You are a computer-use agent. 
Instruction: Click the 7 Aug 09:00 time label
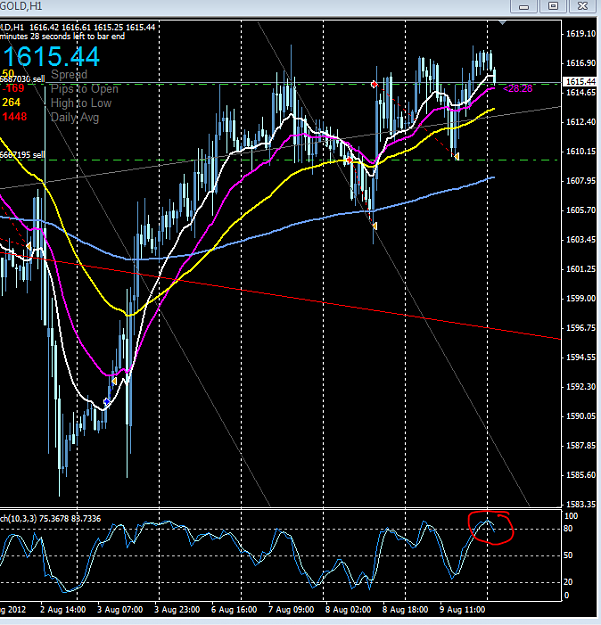click(291, 610)
